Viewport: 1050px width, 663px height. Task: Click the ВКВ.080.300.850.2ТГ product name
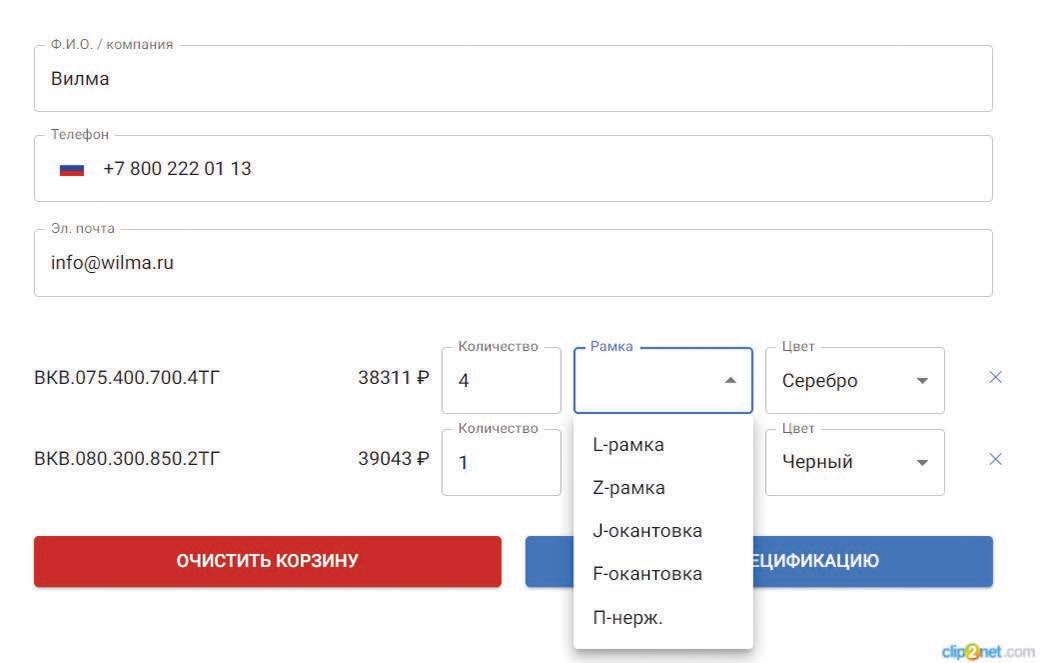pos(127,459)
